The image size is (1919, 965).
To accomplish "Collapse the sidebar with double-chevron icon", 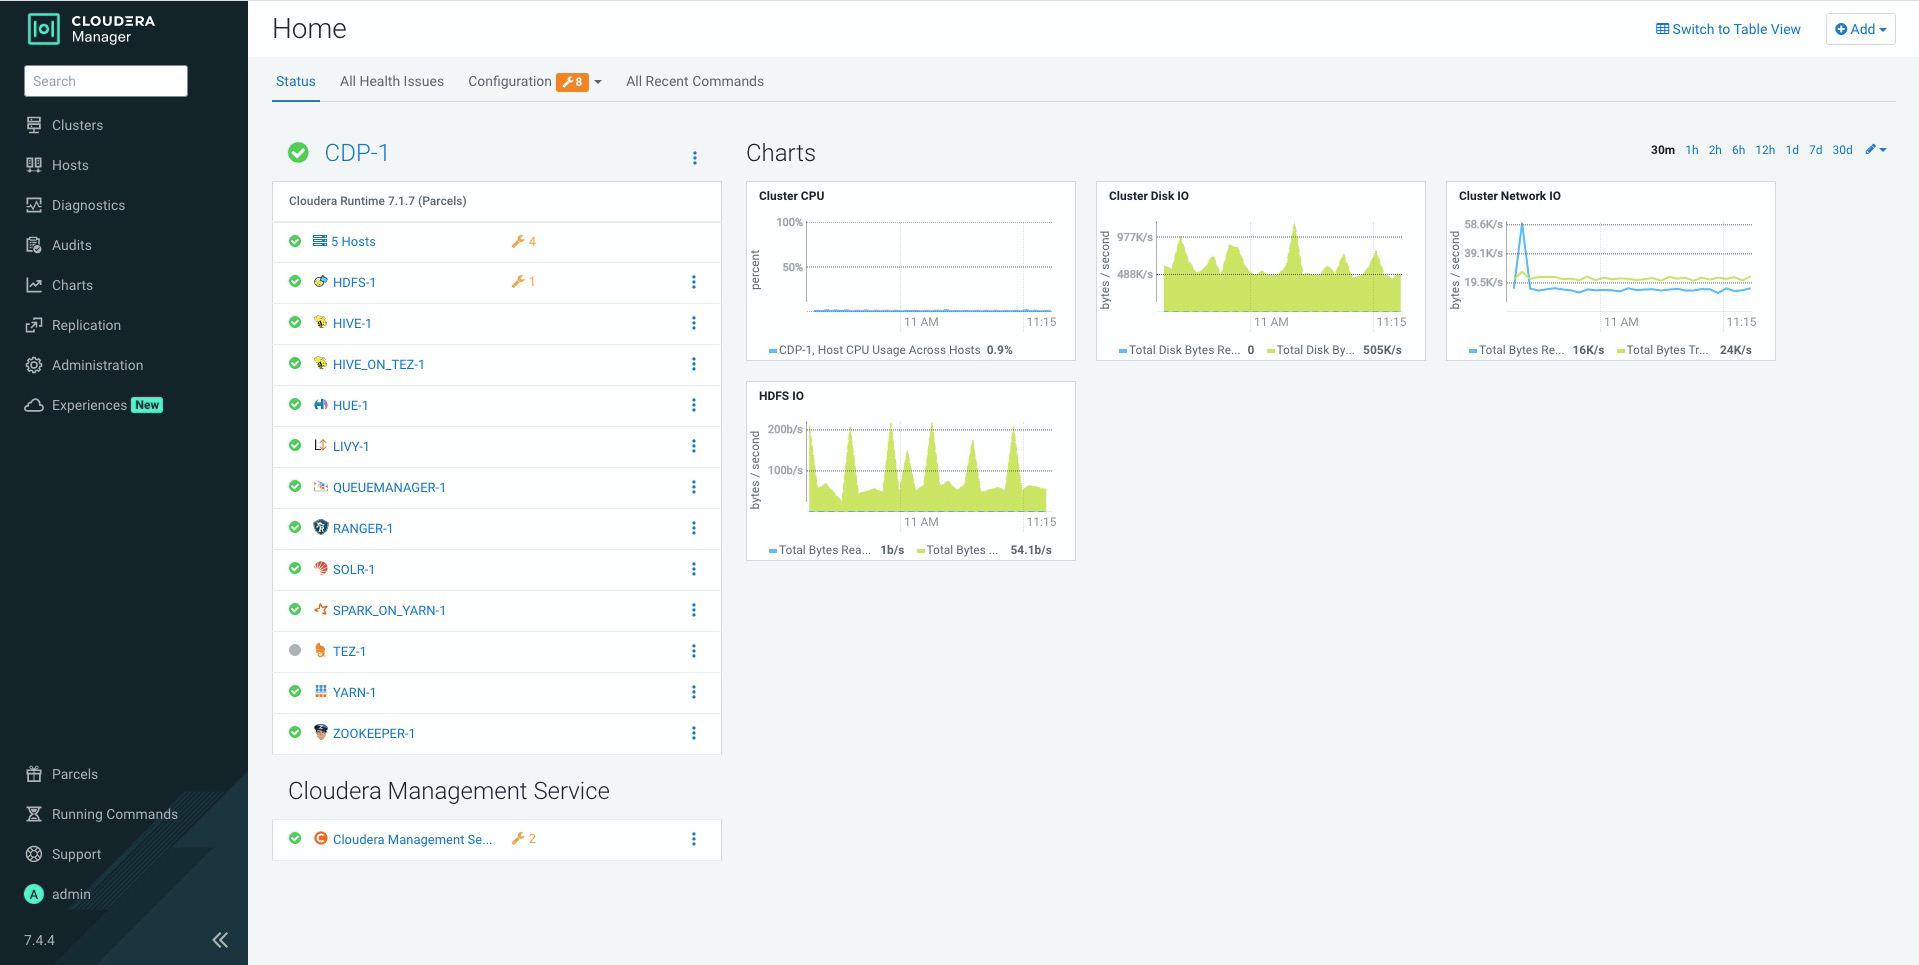I will (220, 940).
